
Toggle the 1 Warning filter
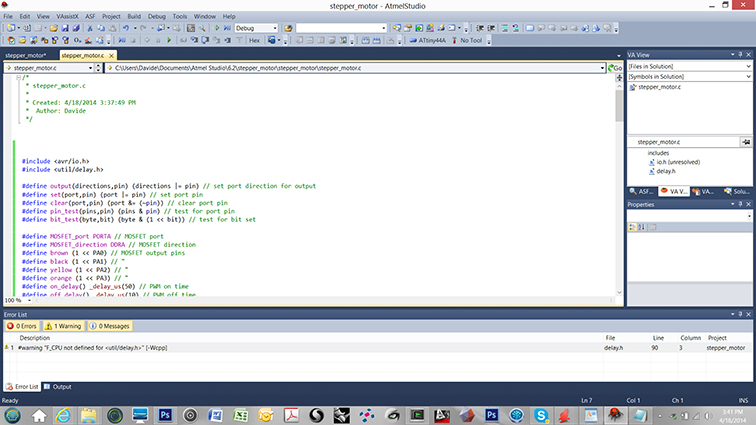coord(63,326)
